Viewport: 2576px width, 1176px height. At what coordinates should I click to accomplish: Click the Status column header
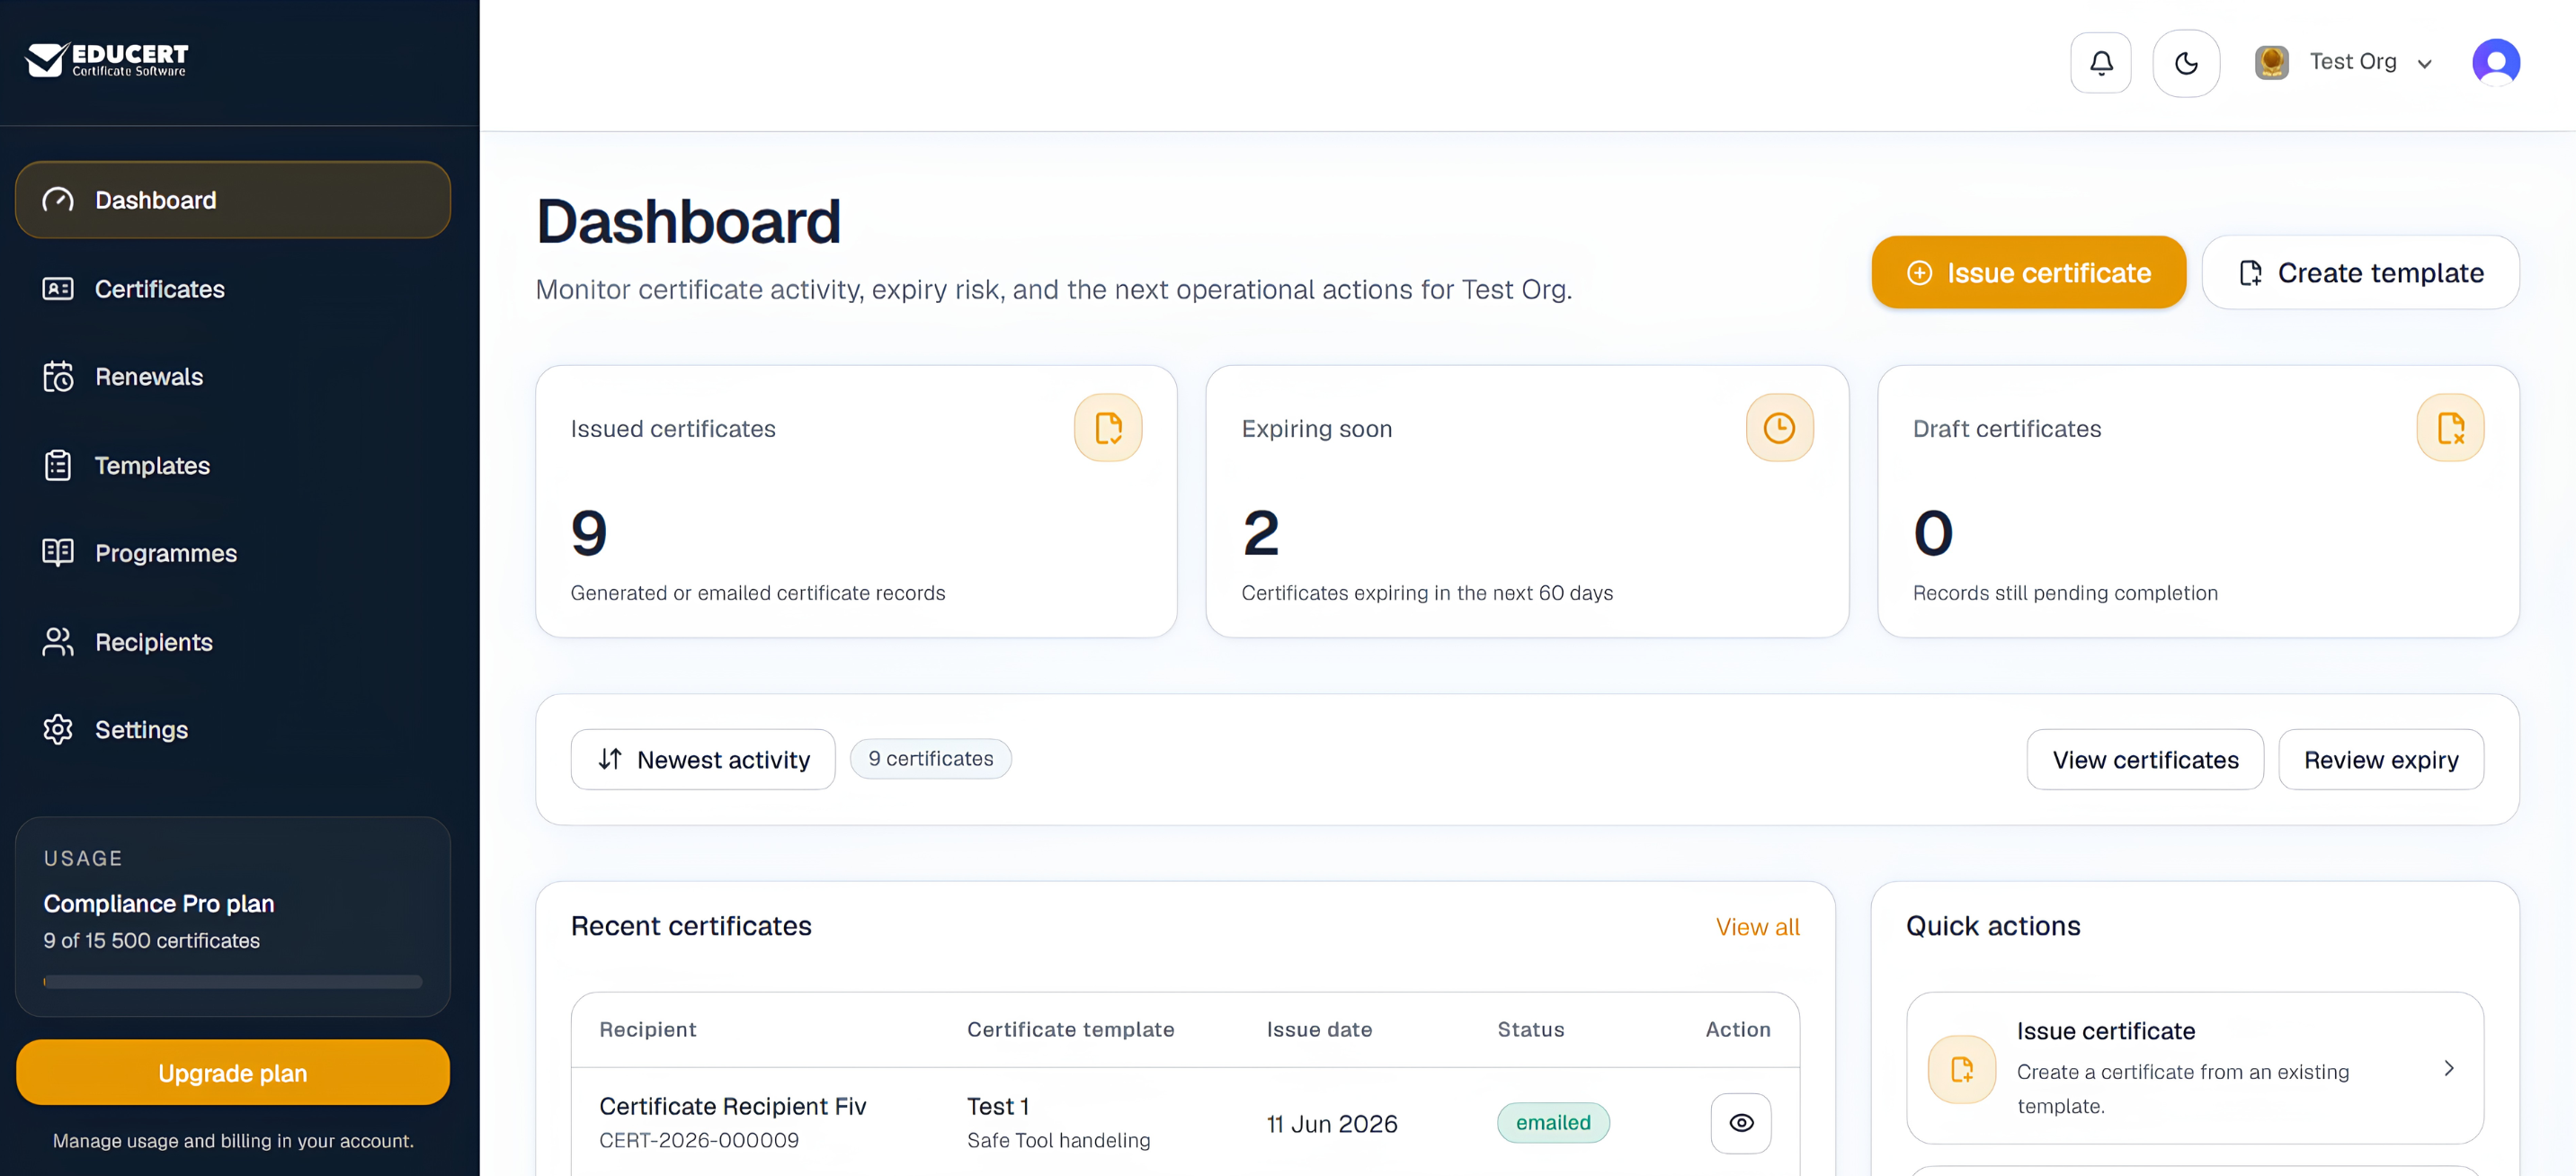coord(1530,1029)
